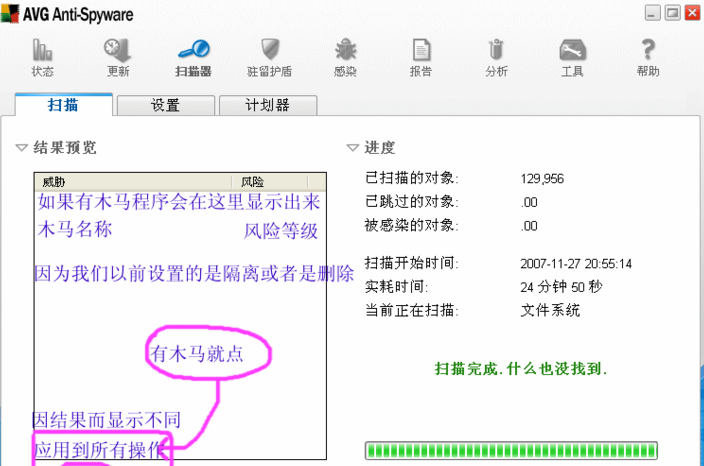Click the green scan progress bar
This screenshot has width=704, height=466.
511,450
